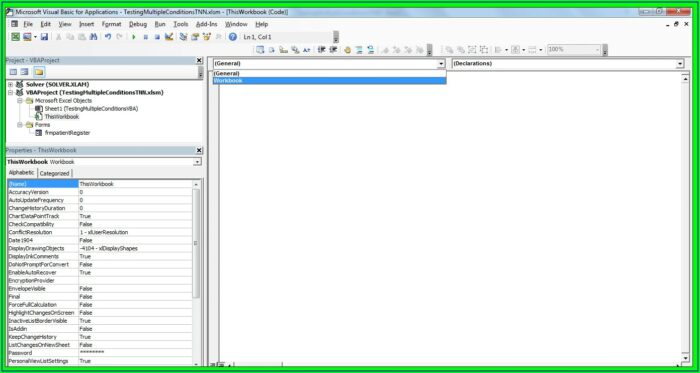Screen dimensions: 700x373
Task: Click View Object icon in Project panel
Action: point(25,72)
